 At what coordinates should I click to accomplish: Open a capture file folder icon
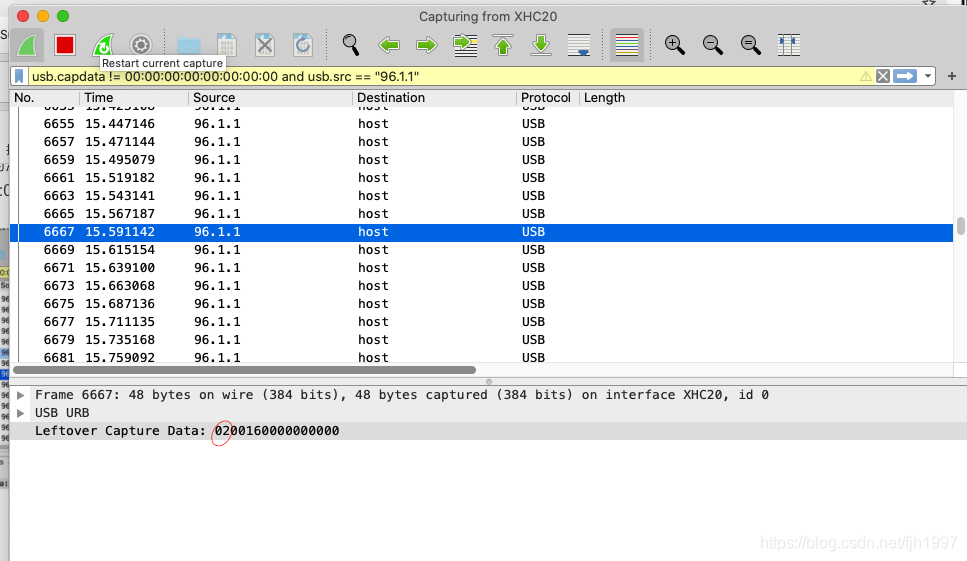tap(189, 45)
